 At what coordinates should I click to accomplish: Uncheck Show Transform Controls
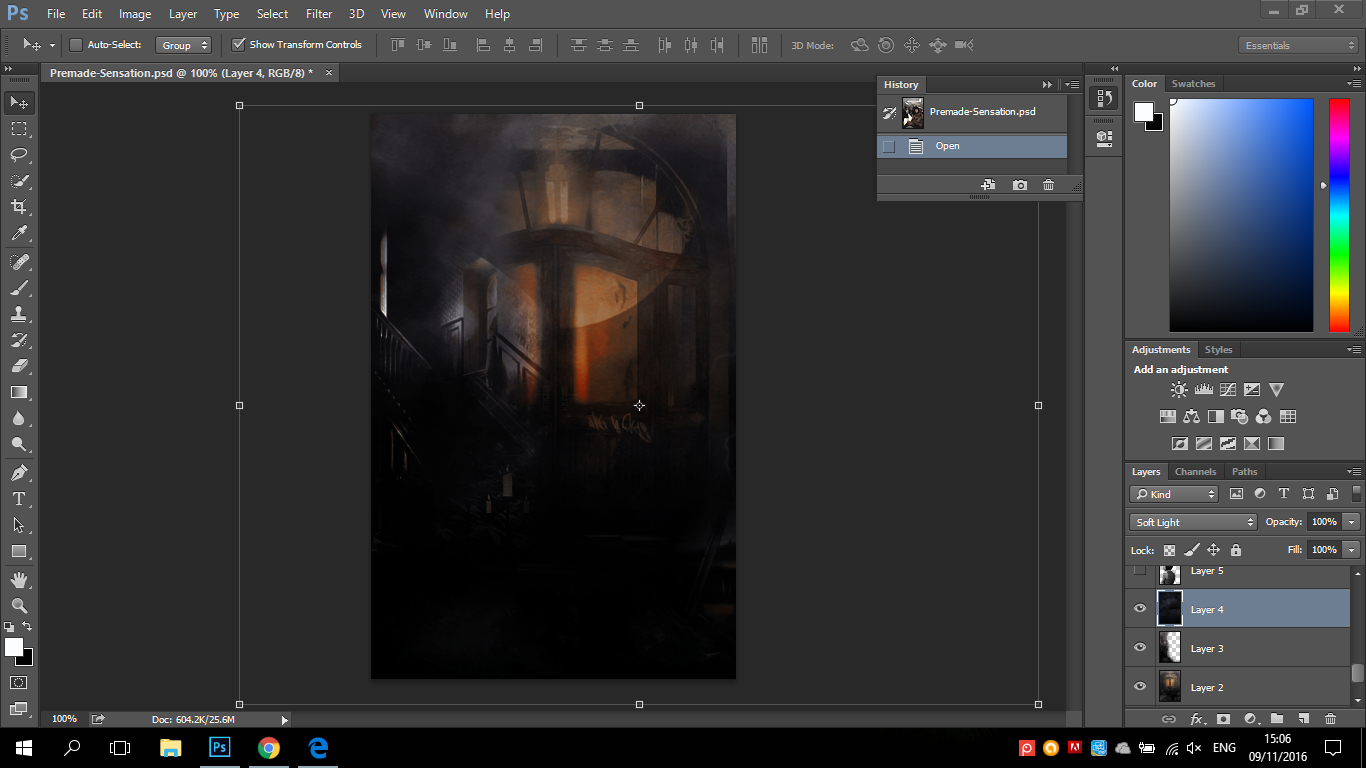pos(238,45)
